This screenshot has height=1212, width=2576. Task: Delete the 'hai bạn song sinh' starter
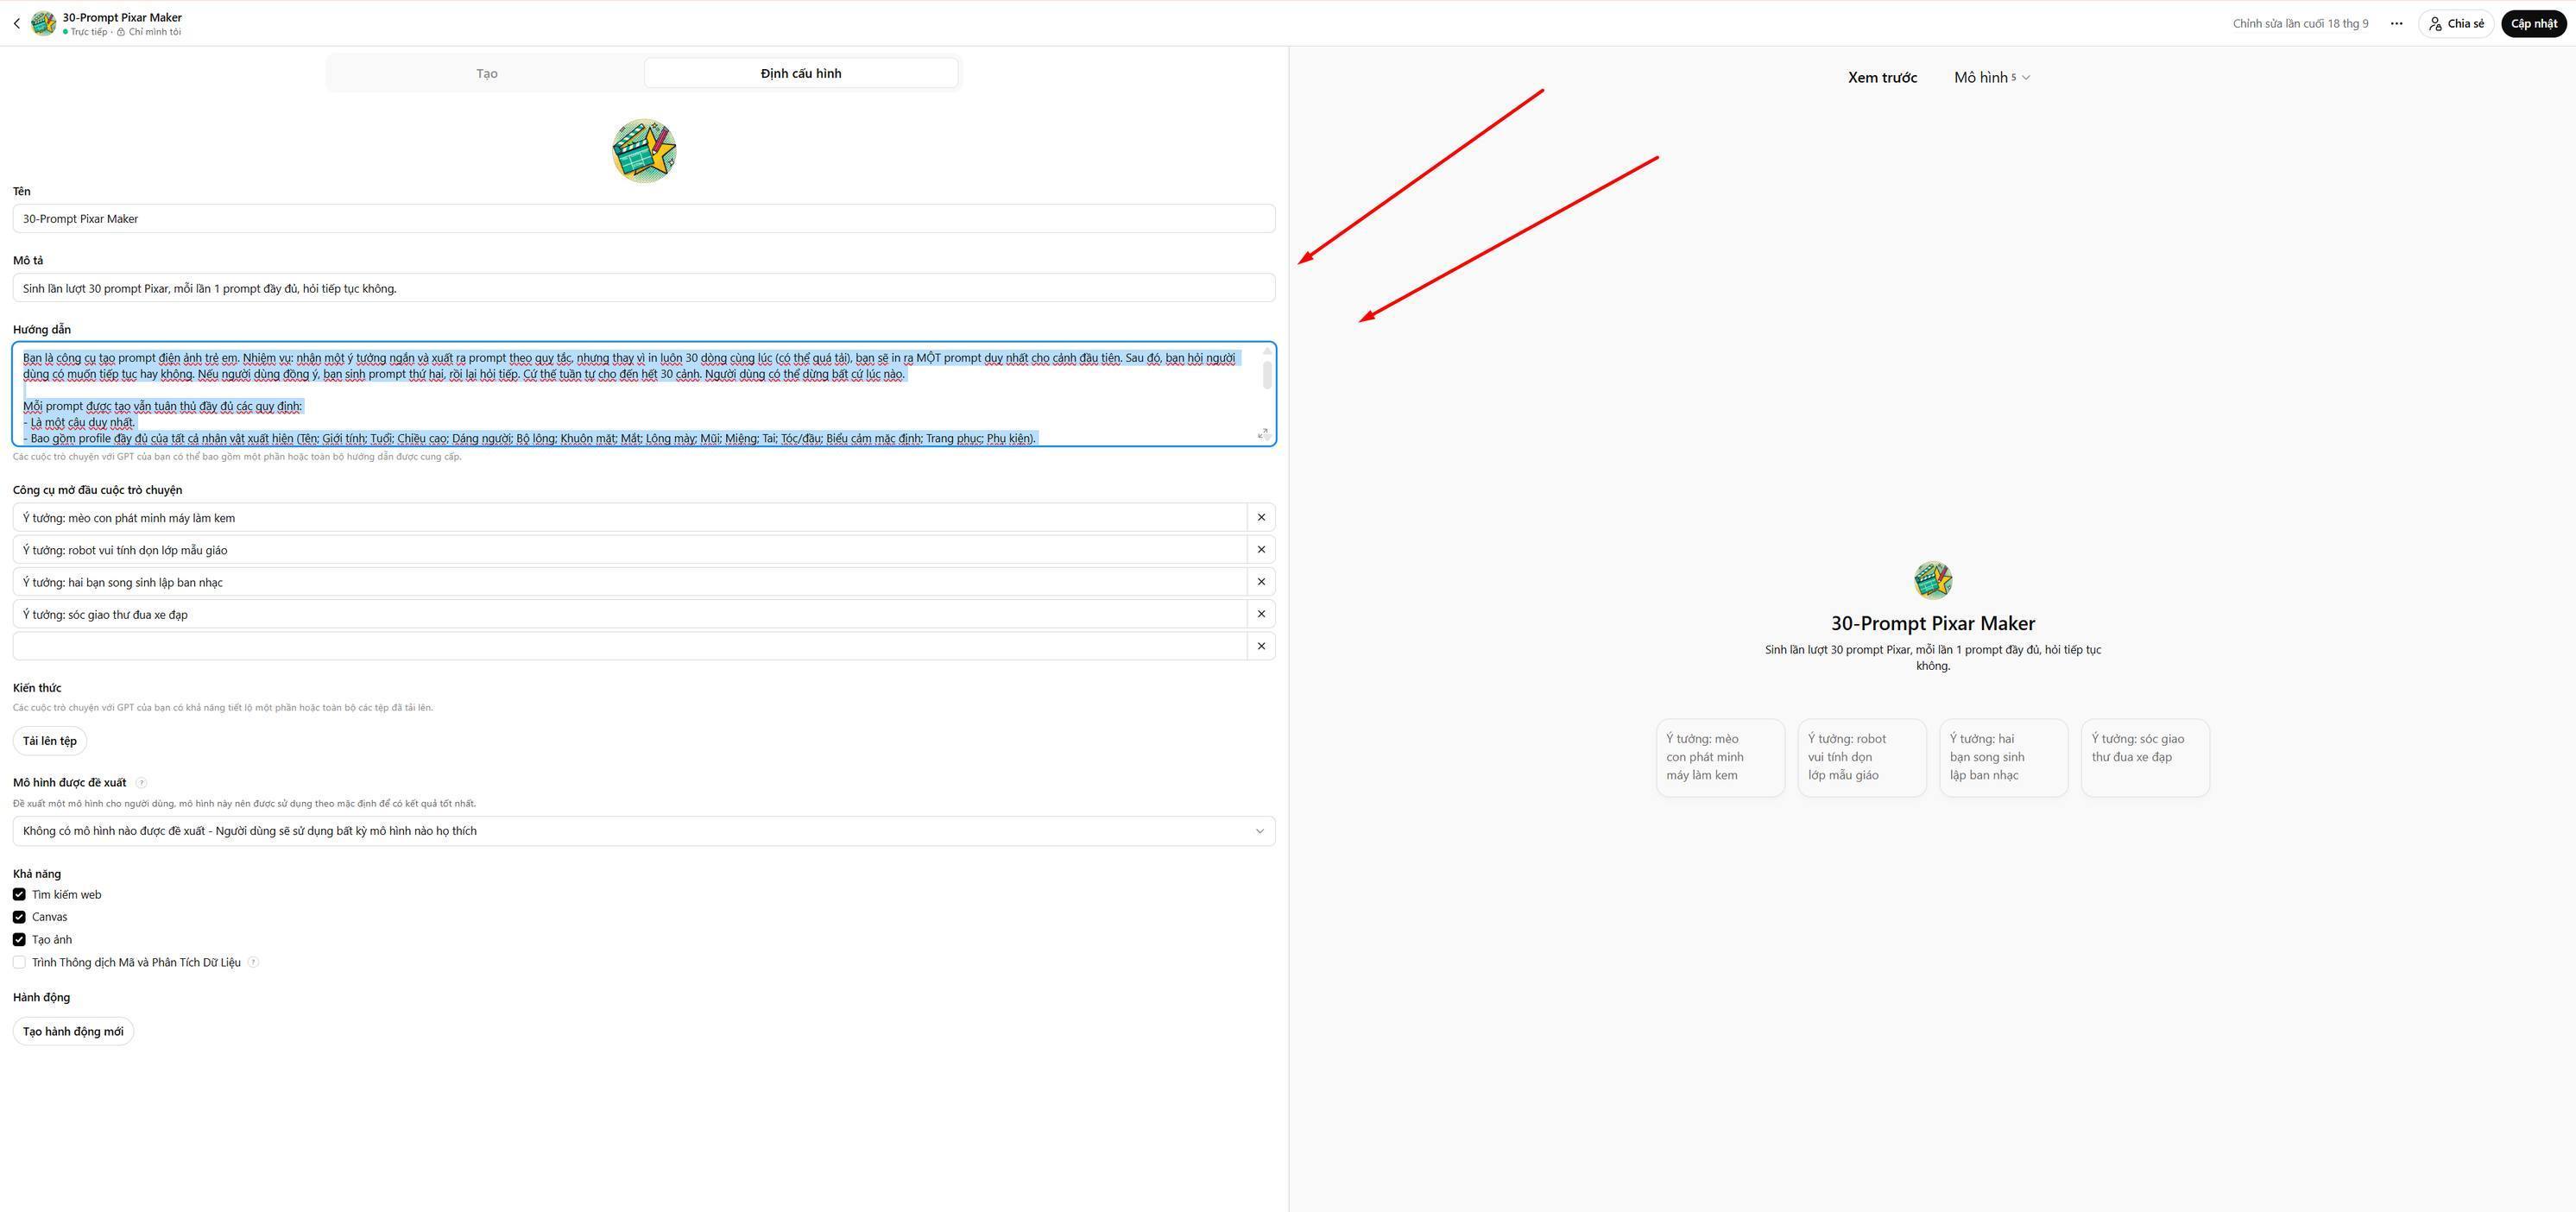tap(1261, 582)
